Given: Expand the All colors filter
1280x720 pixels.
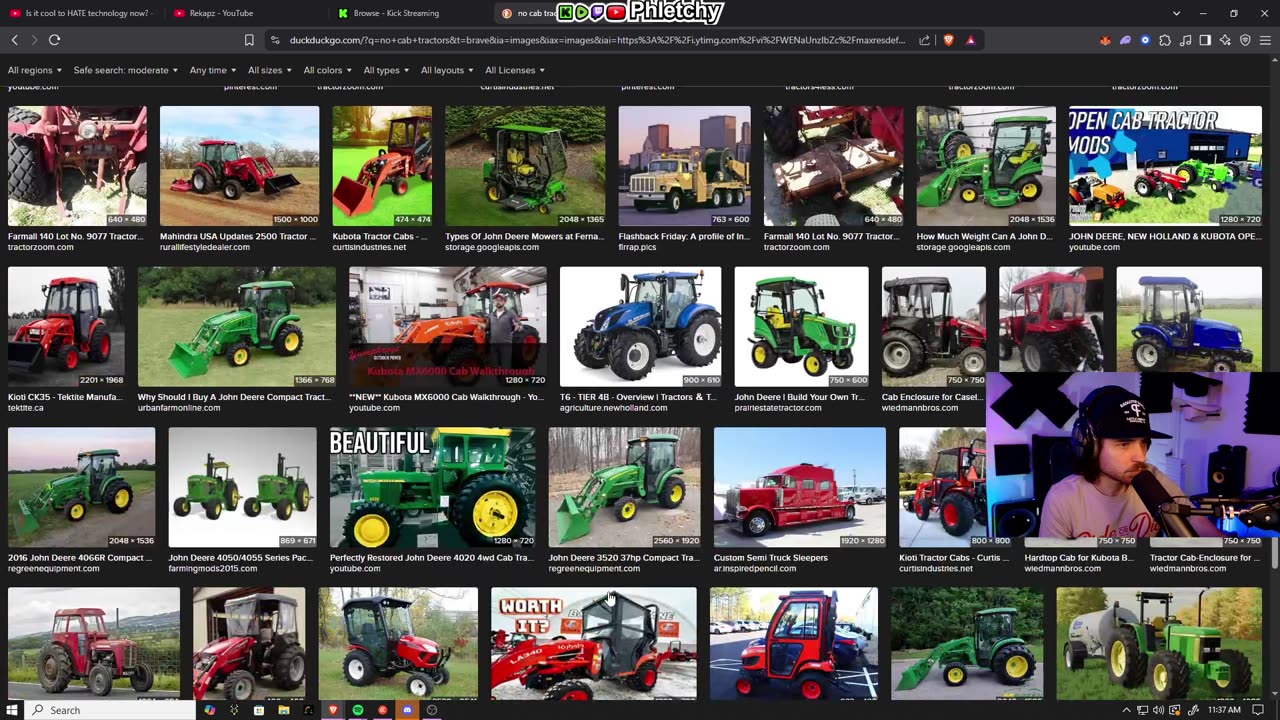Looking at the screenshot, I should pos(328,70).
